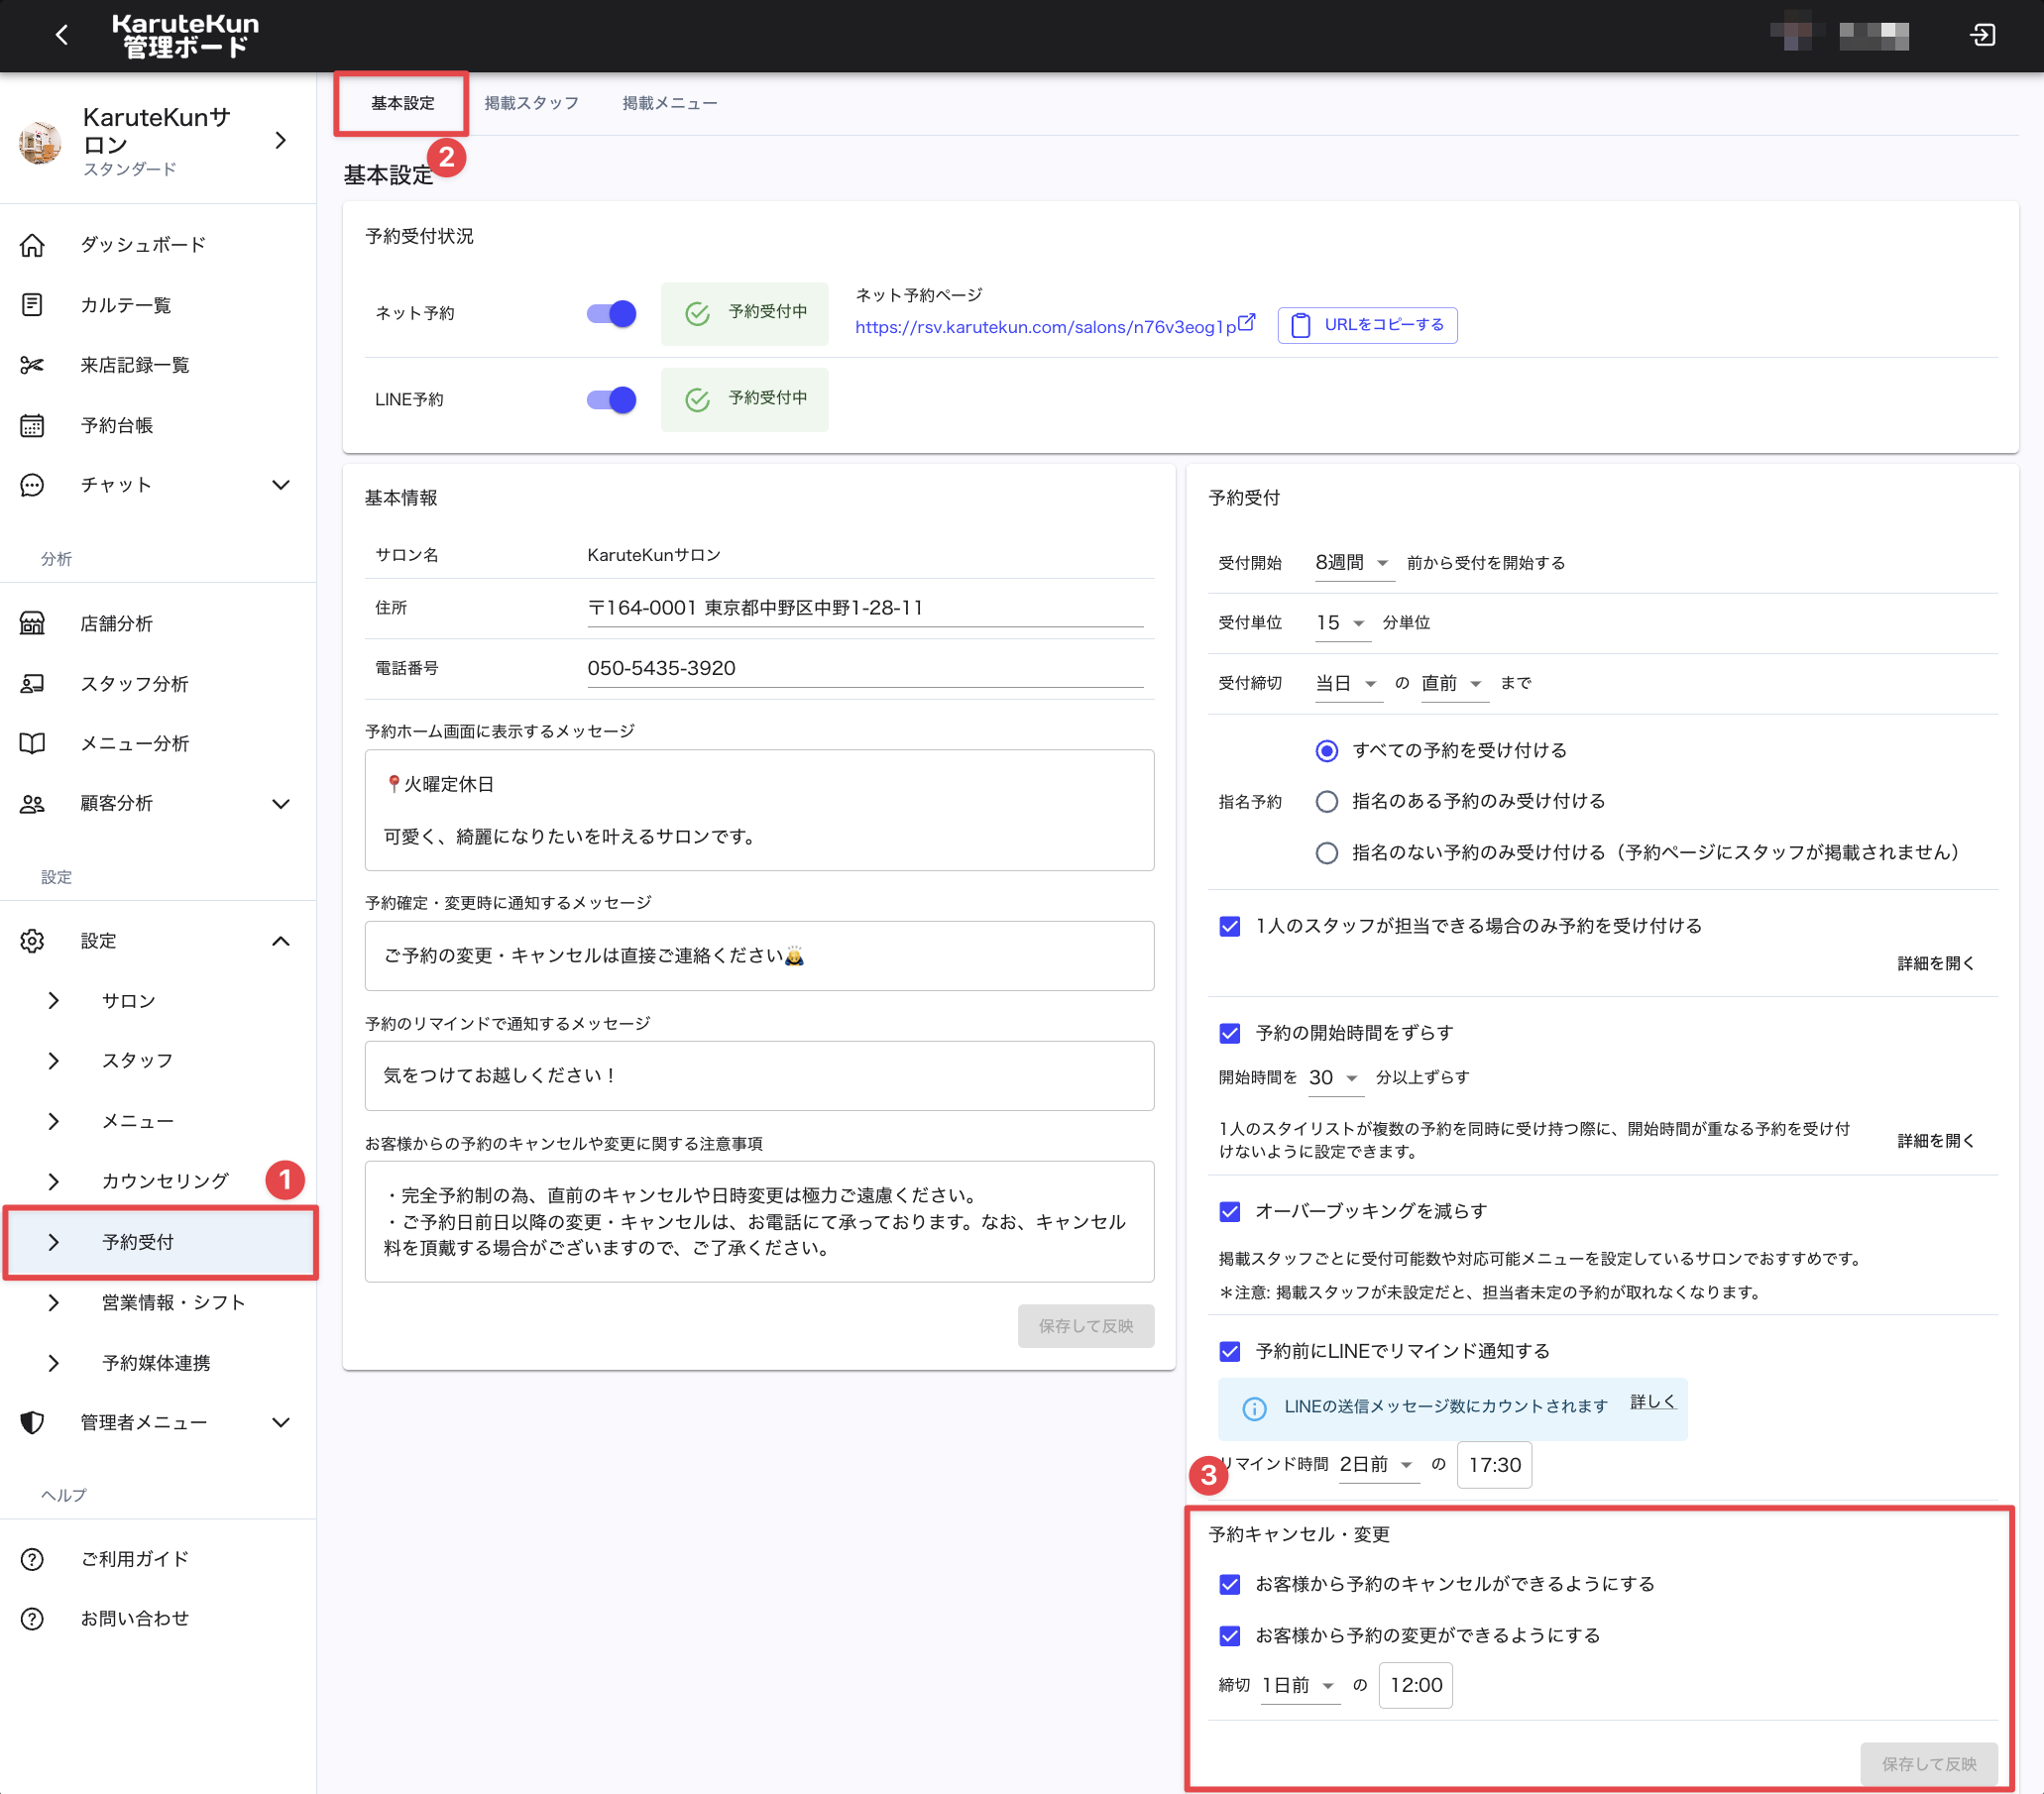The image size is (2044, 1794).
Task: Switch to the 掲載スタッフ tab
Action: pos(531,103)
